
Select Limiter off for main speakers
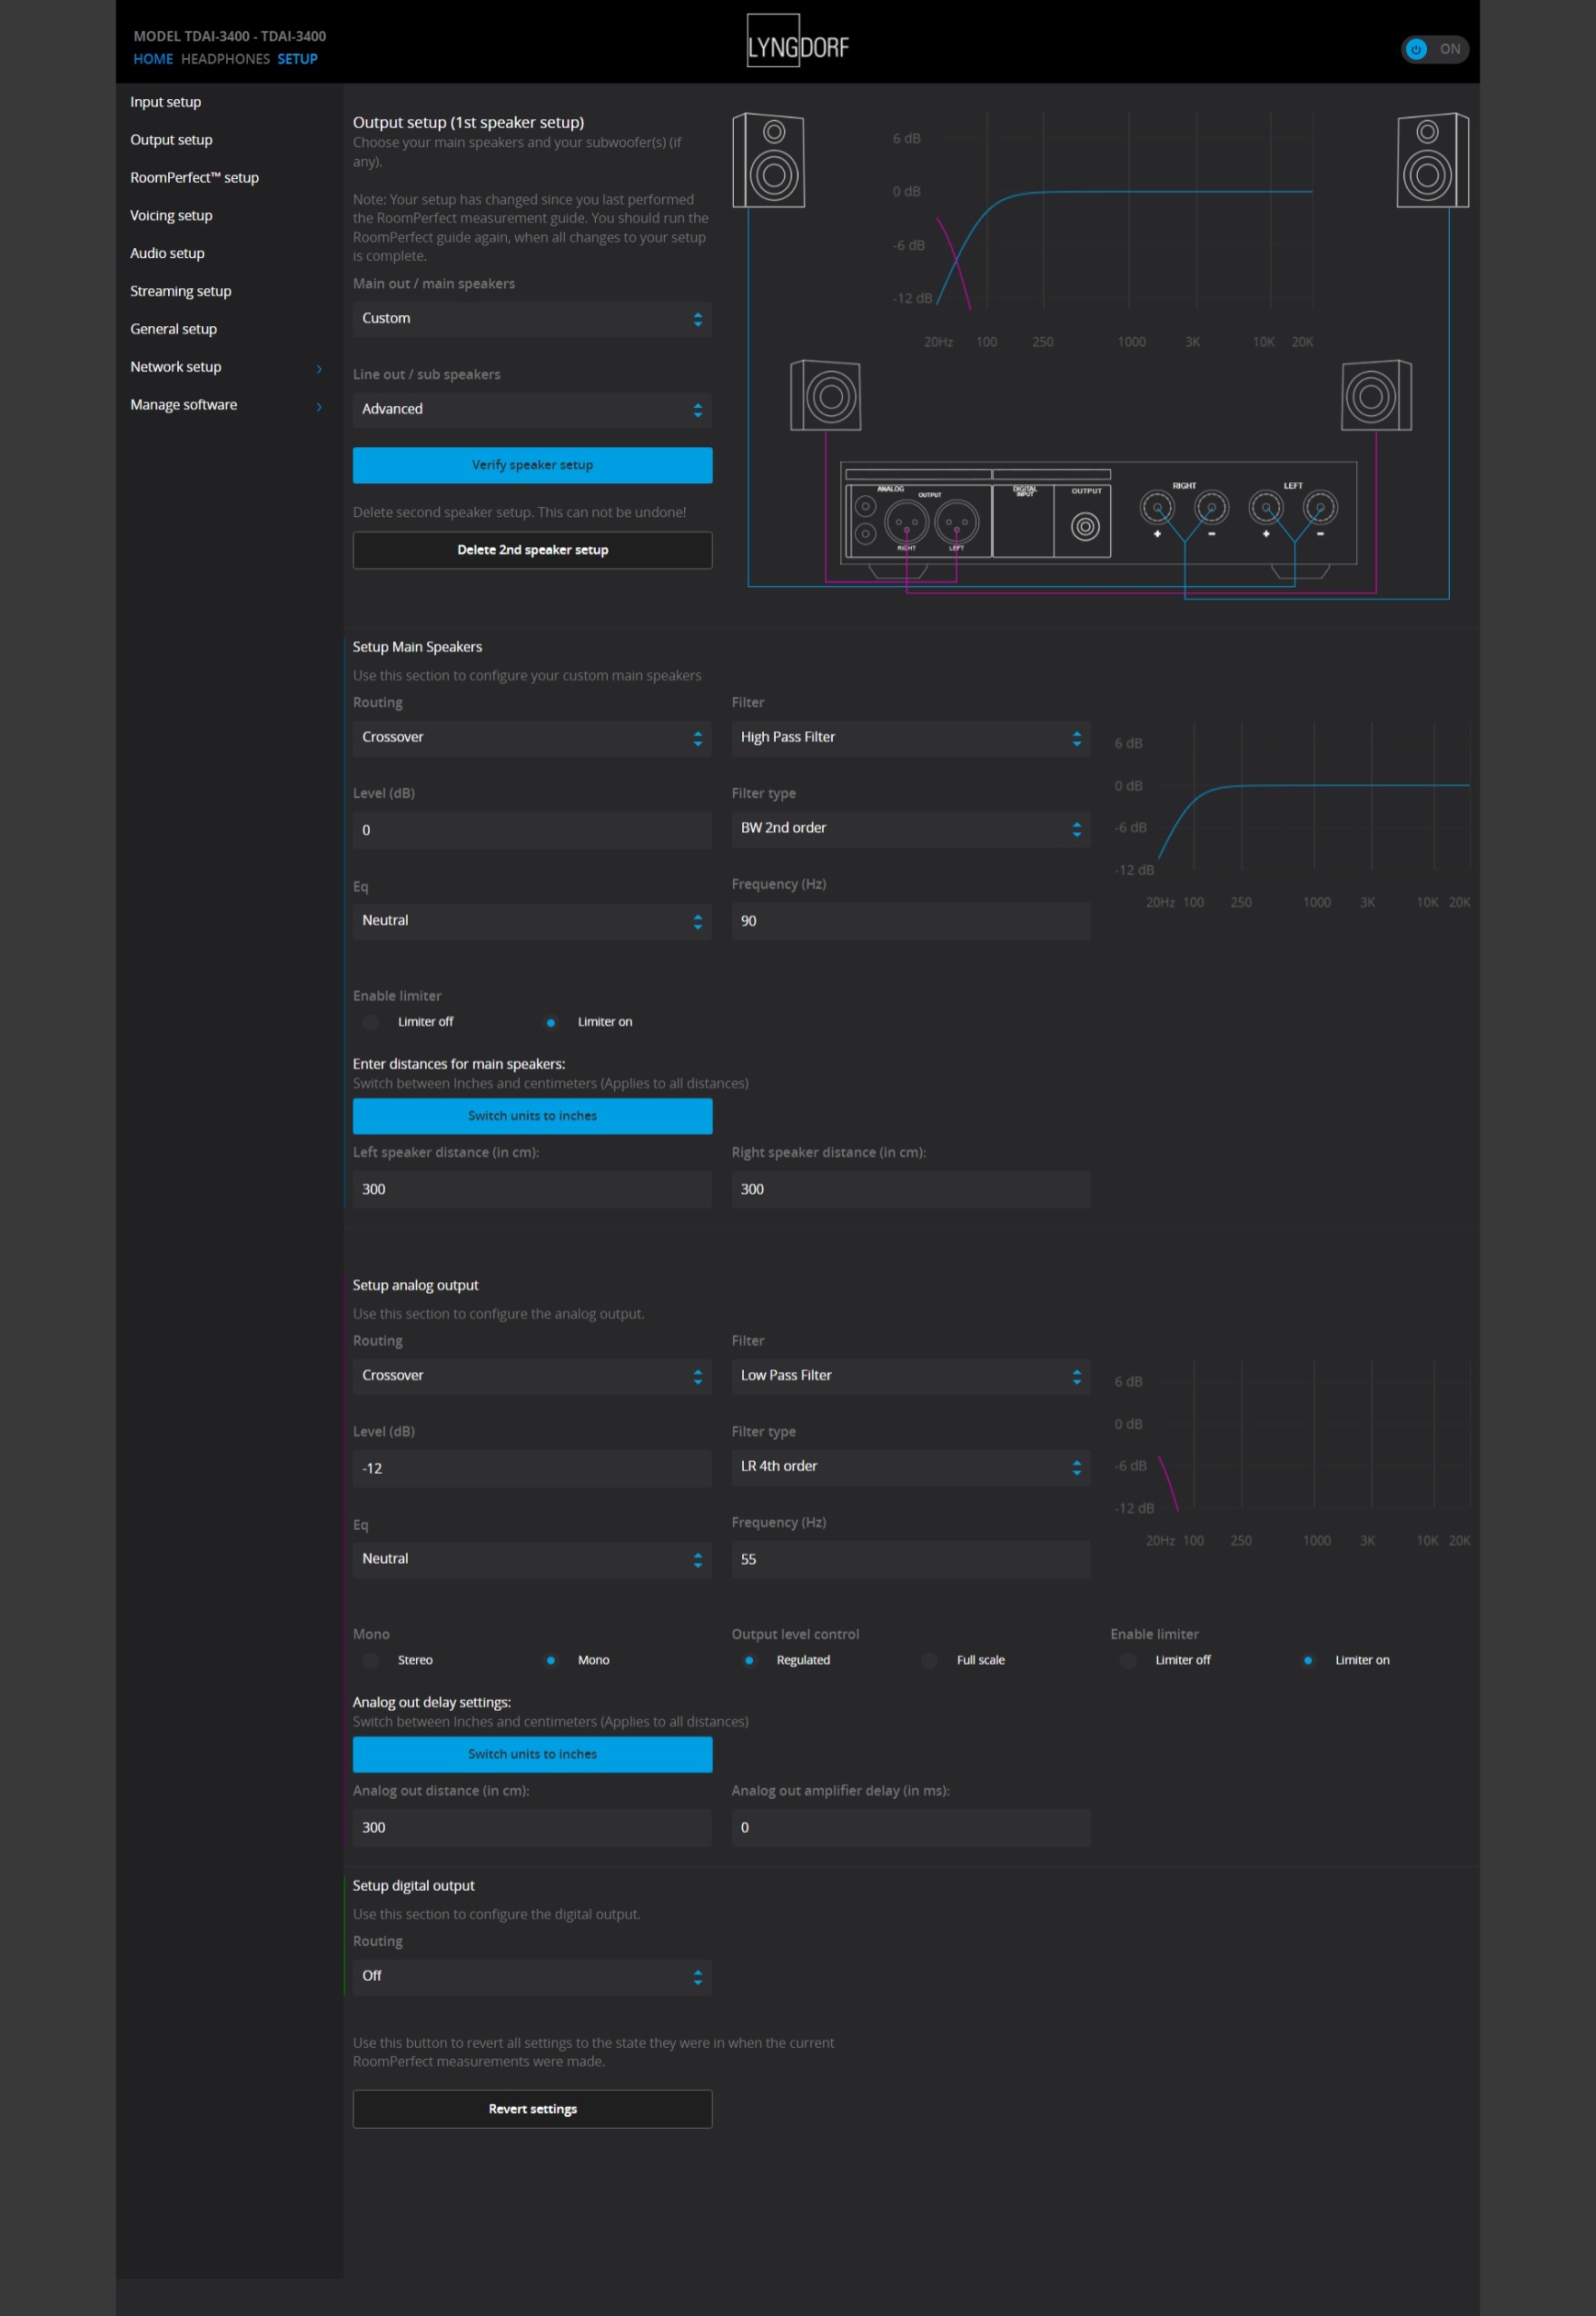[371, 1022]
